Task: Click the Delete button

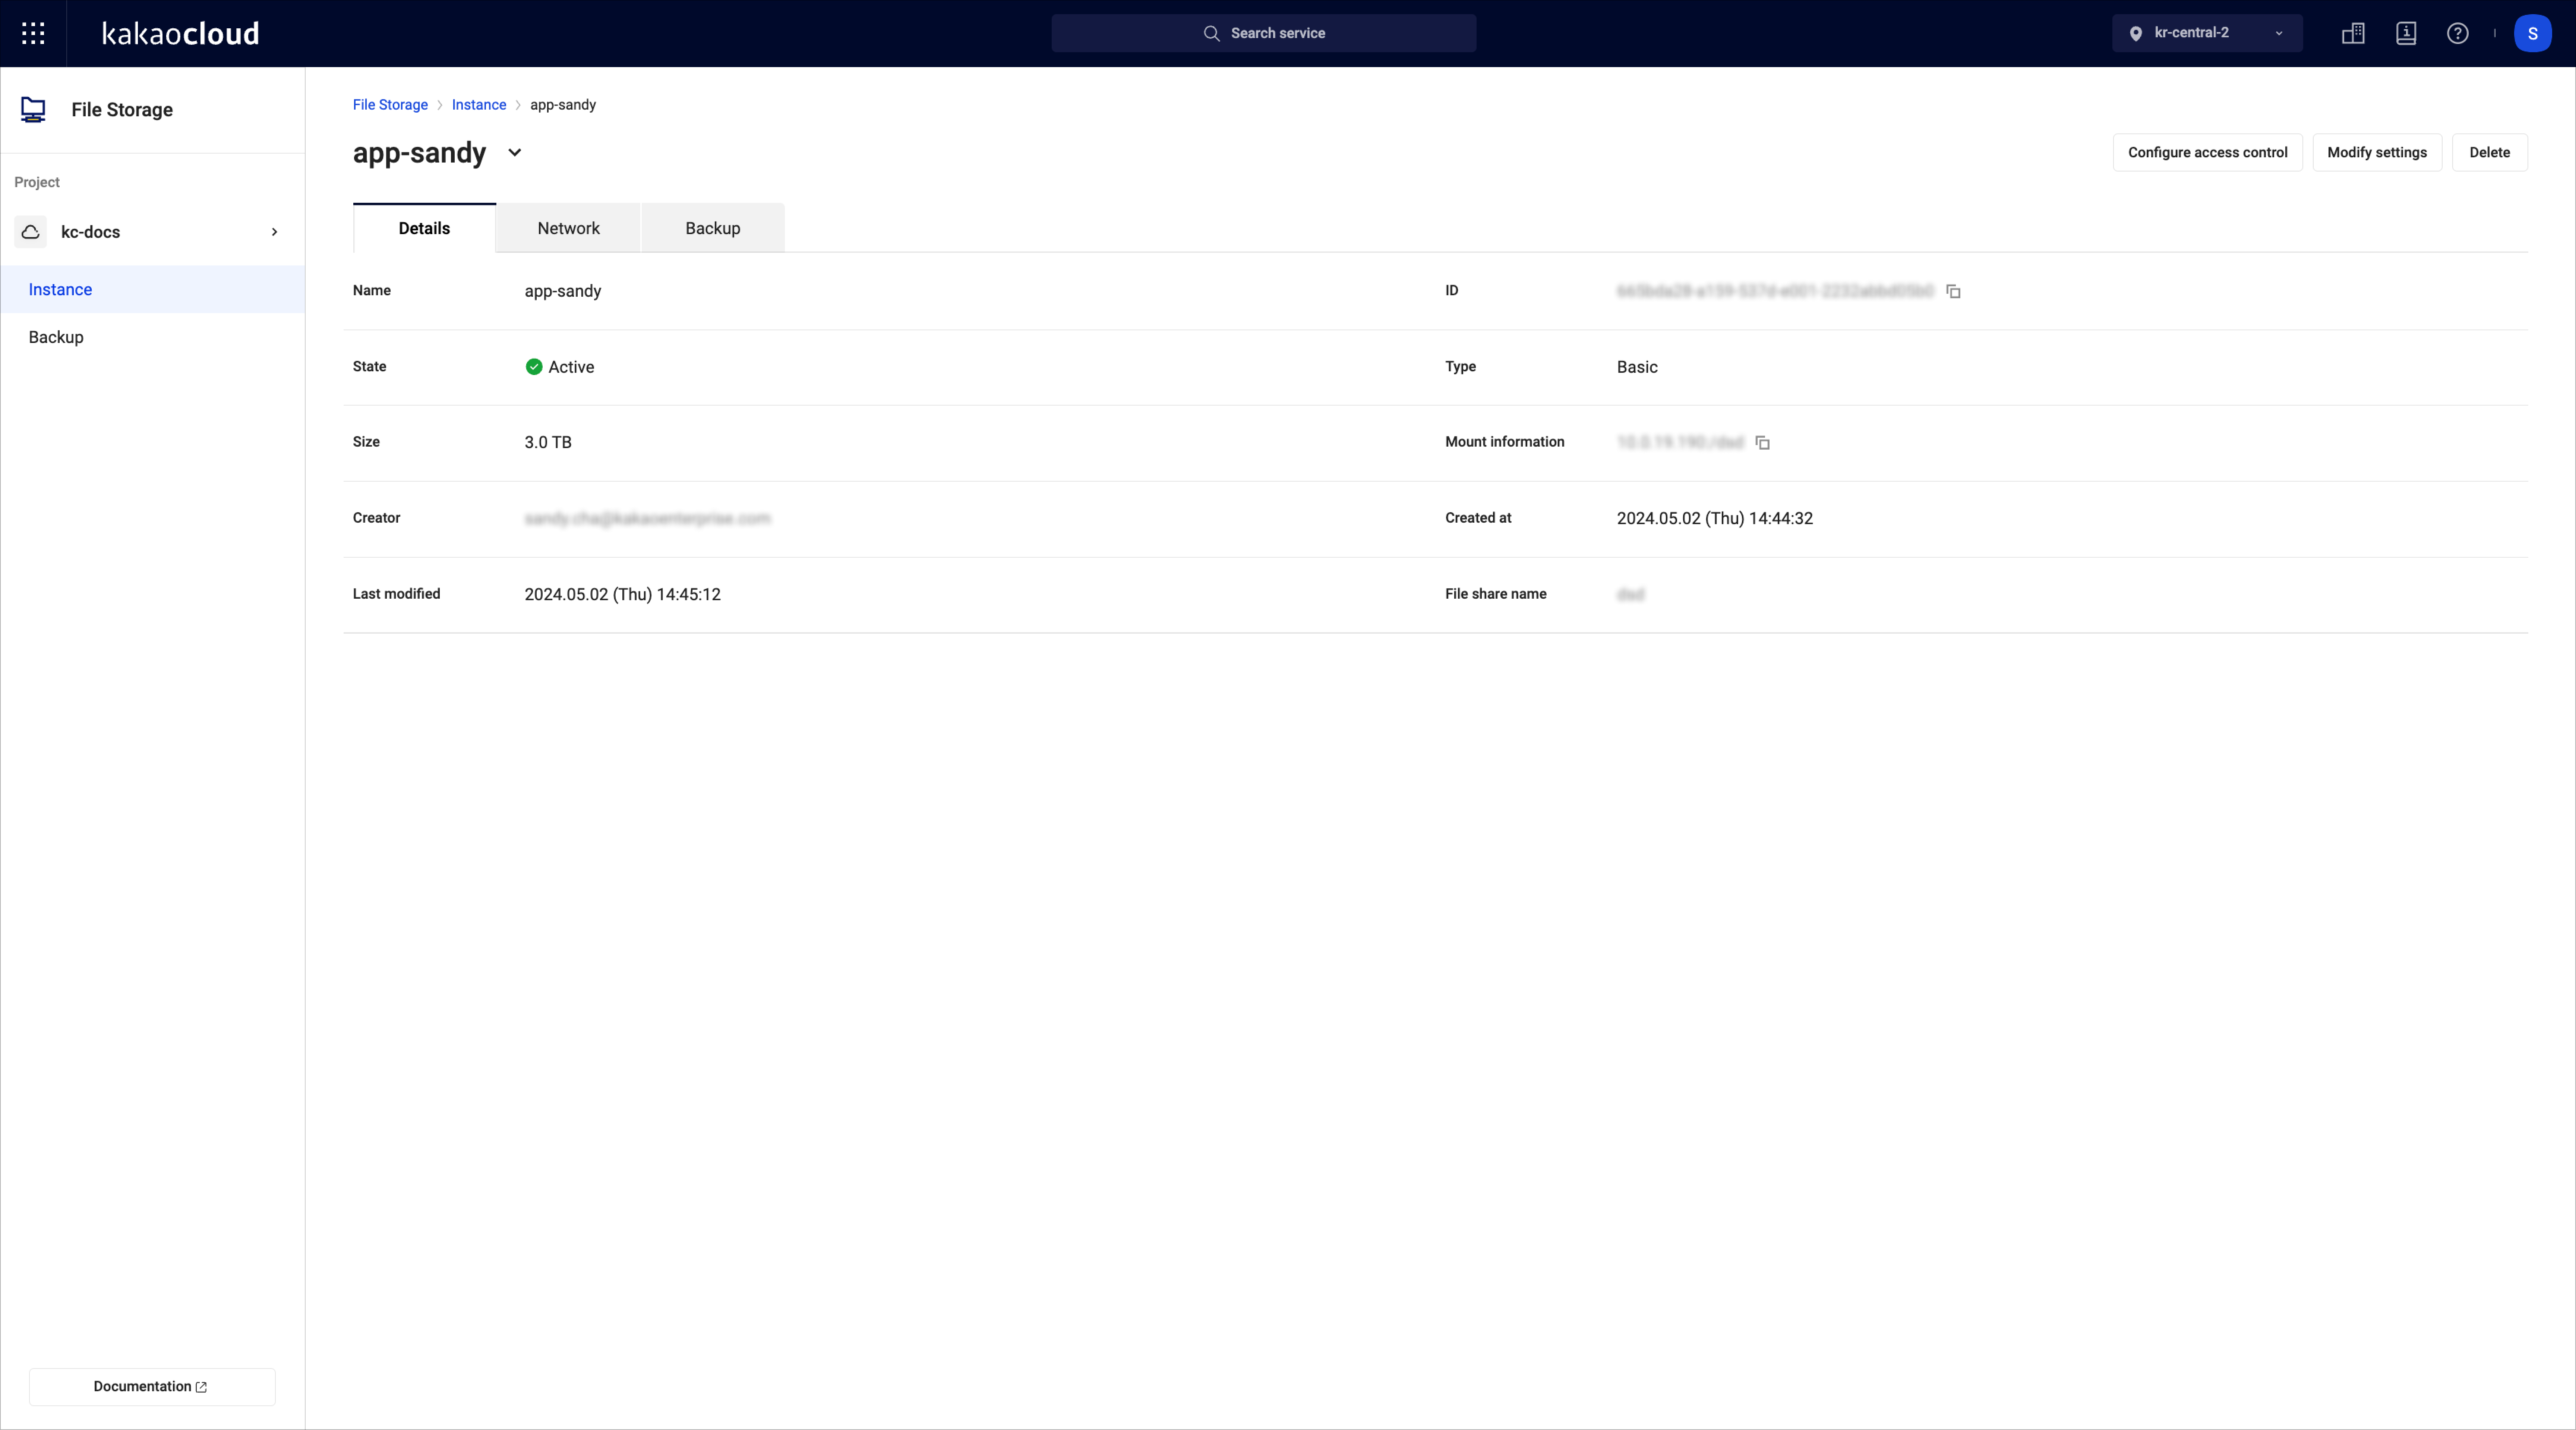Action: (x=2490, y=152)
